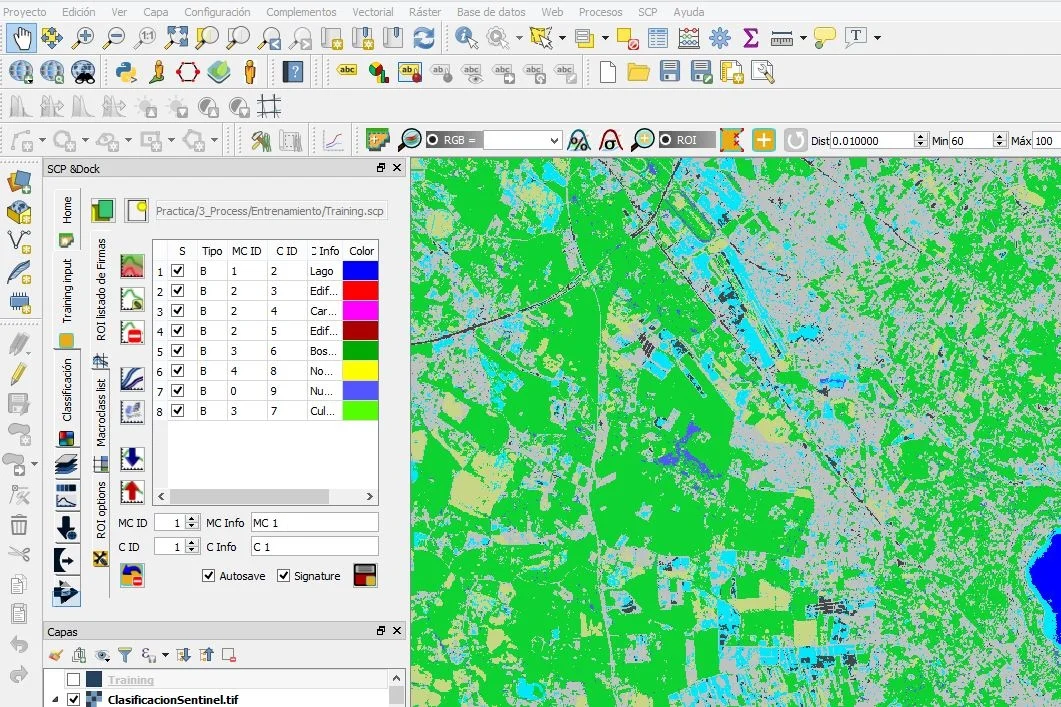Click the SCP redo ROI icon
Screen dimensions: 1061x707
click(x=796, y=141)
